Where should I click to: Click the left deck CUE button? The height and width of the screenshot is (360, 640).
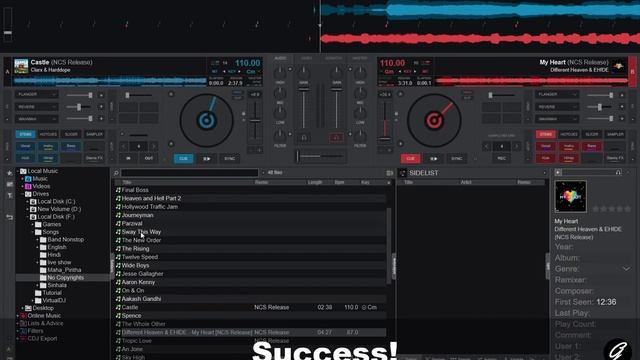pyautogui.click(x=184, y=158)
